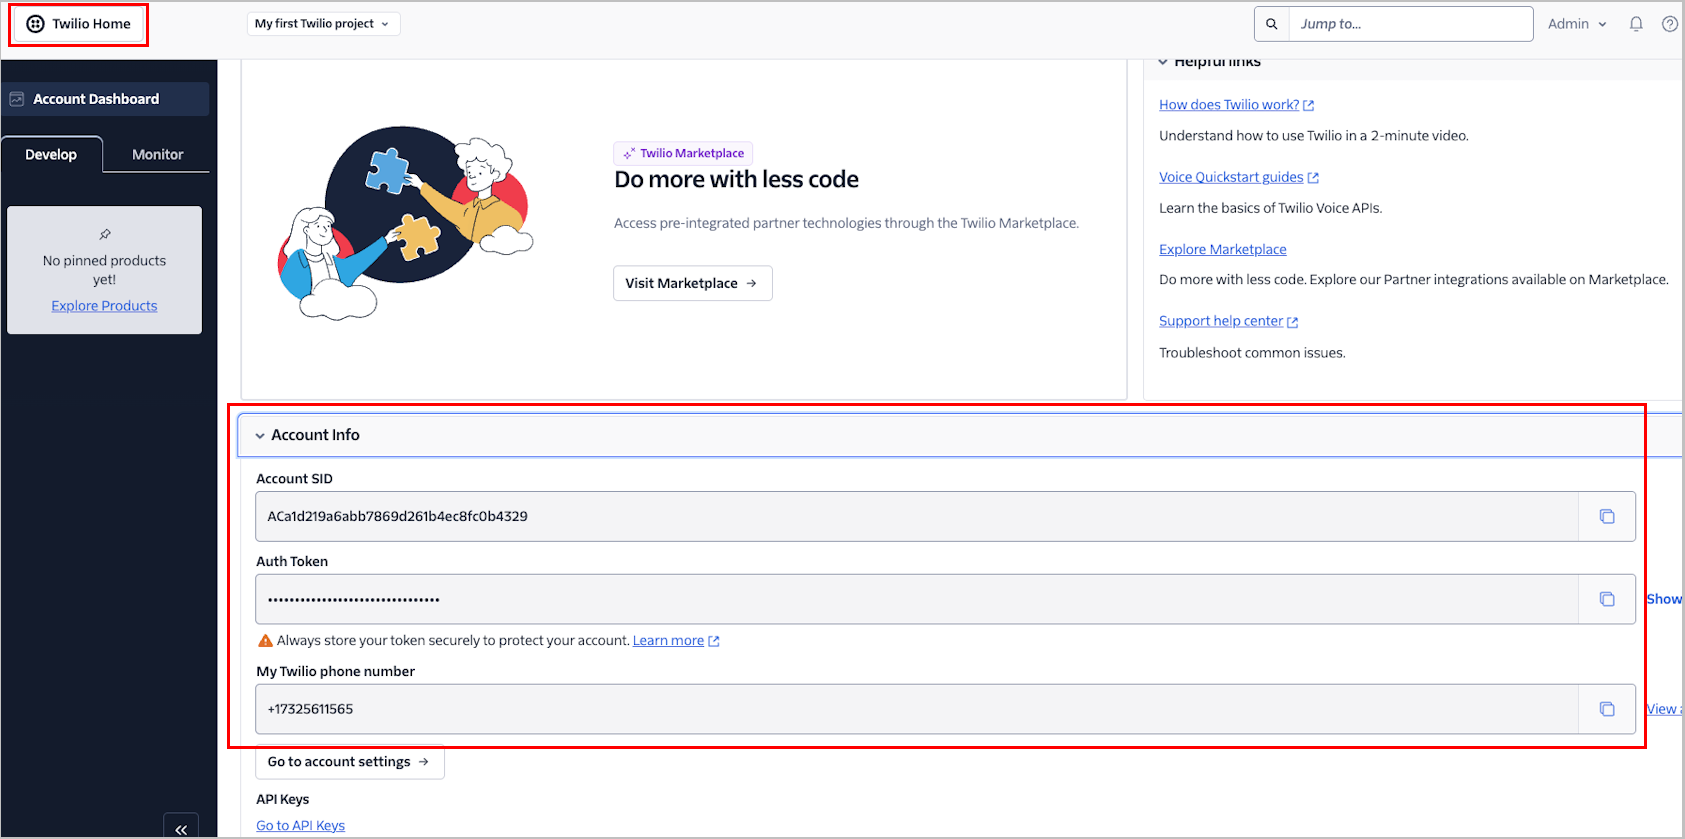Viewport: 1685px width, 839px height.
Task: Open the notifications bell
Action: 1636,24
